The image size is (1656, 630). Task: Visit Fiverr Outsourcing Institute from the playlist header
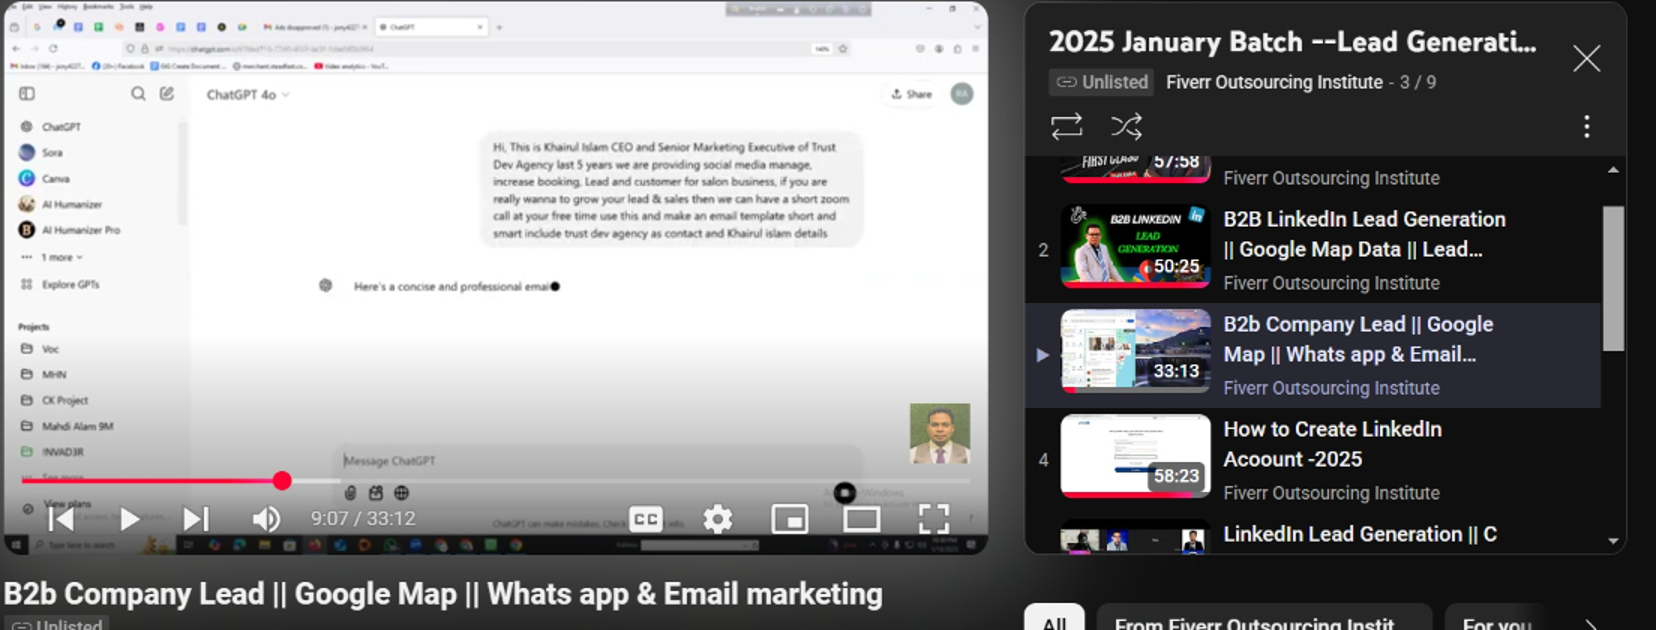1274,82
